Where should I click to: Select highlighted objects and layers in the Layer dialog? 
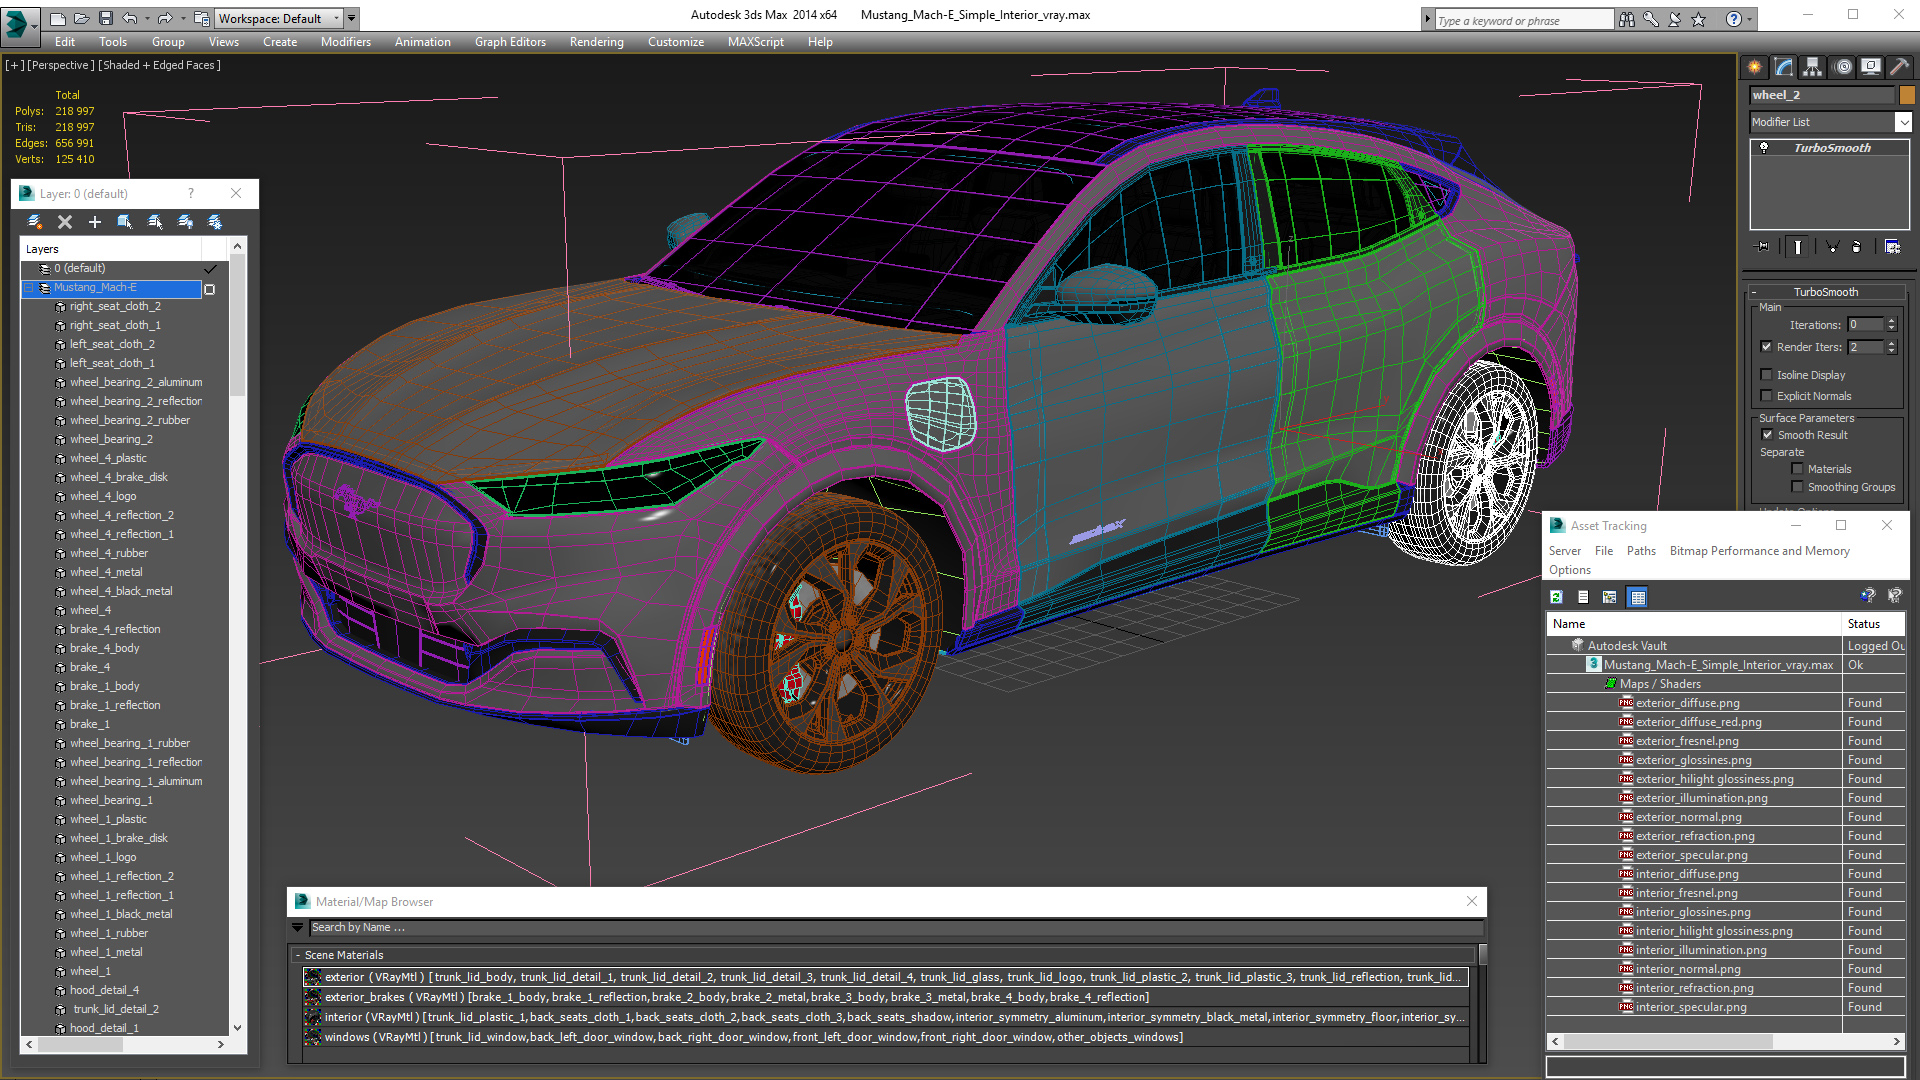(x=125, y=222)
